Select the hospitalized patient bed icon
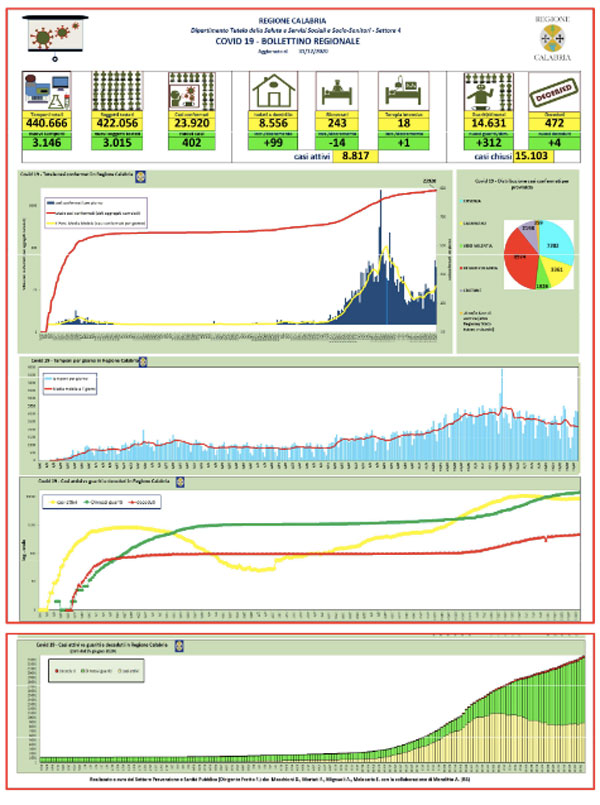The width and height of the screenshot is (600, 805). 337,91
